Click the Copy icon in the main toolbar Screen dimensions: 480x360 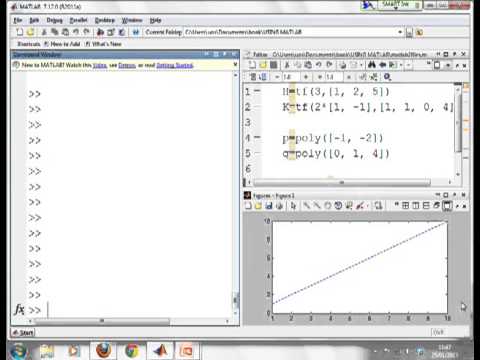(x=54, y=32)
